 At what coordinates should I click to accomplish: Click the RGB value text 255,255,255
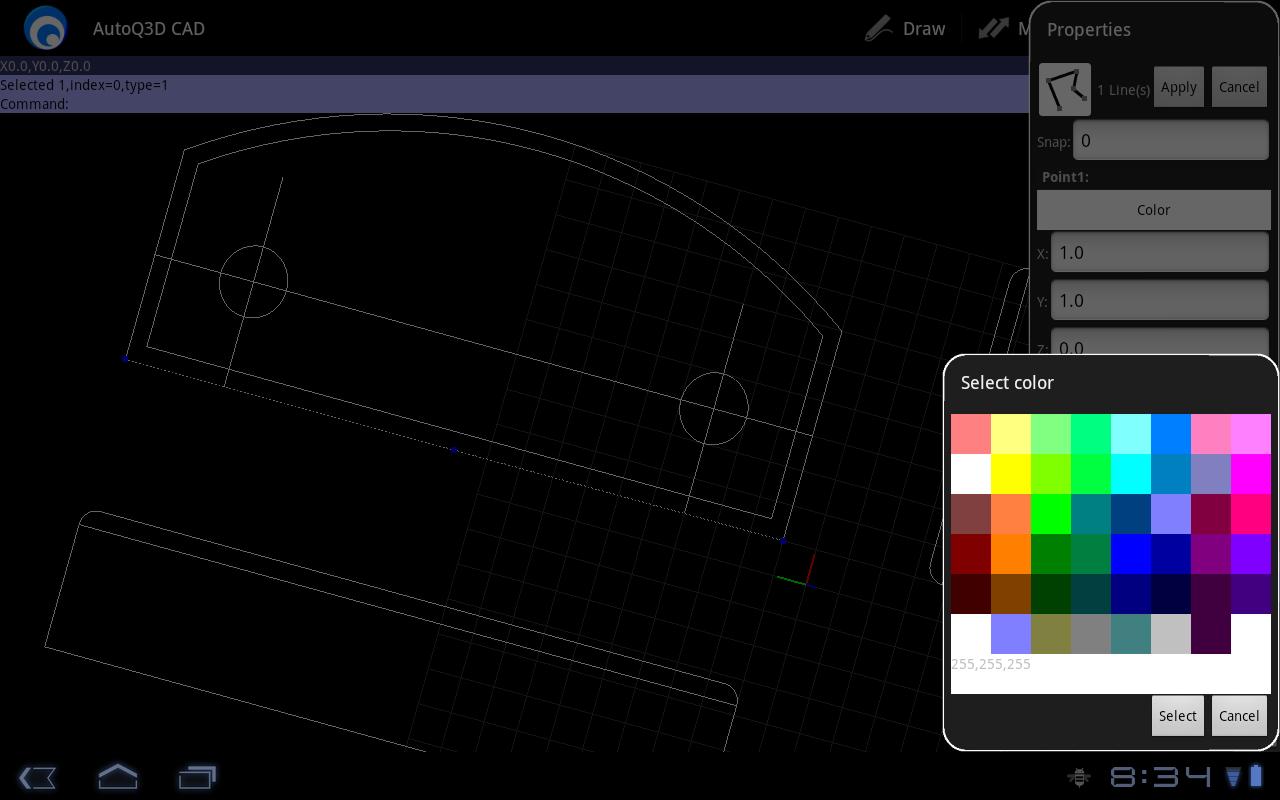coord(991,664)
